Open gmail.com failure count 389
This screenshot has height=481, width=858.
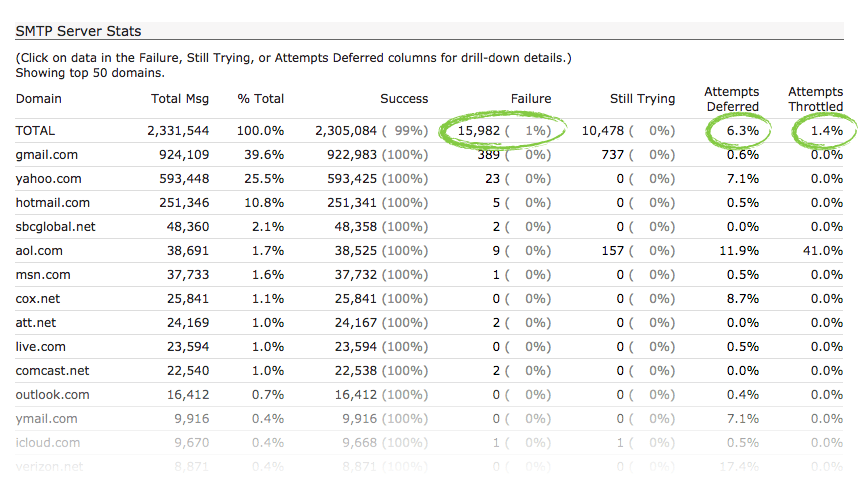[489, 155]
